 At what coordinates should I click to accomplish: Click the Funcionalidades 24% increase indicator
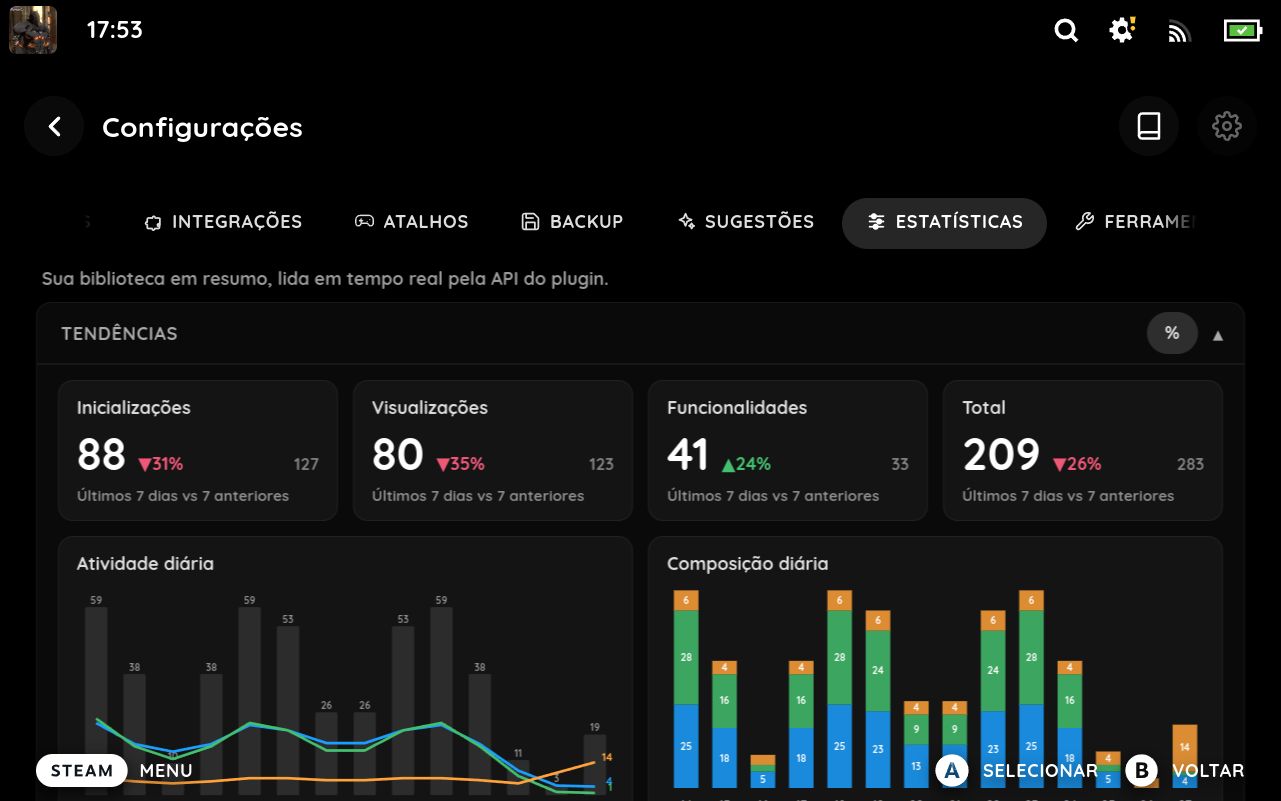coord(746,464)
